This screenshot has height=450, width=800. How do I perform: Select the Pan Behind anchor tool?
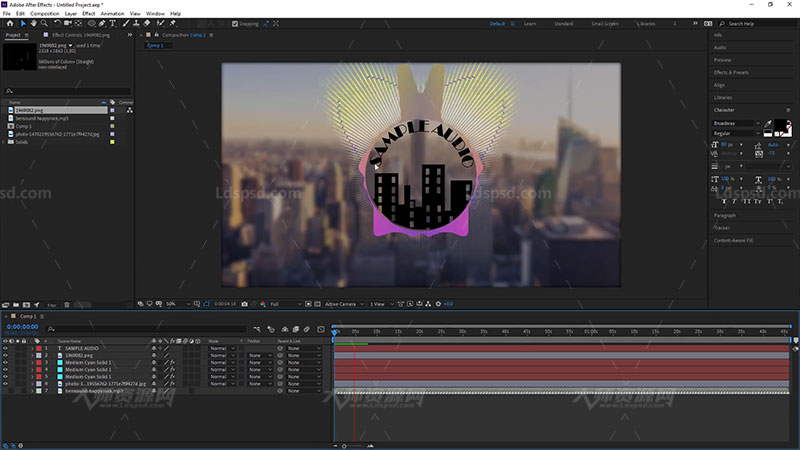[x=78, y=23]
